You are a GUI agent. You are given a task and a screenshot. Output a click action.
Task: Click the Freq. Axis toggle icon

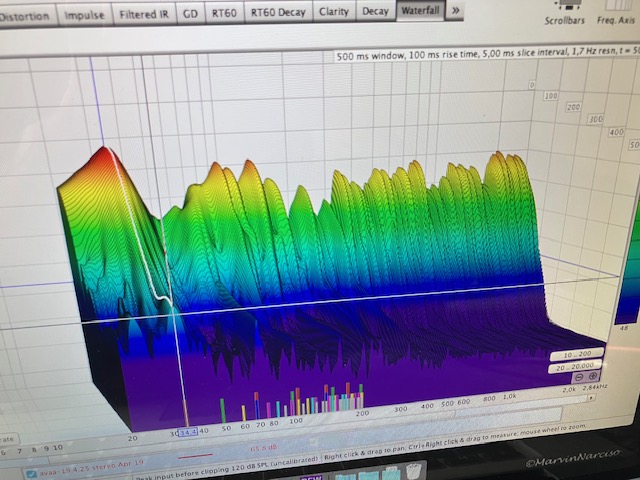pos(620,5)
